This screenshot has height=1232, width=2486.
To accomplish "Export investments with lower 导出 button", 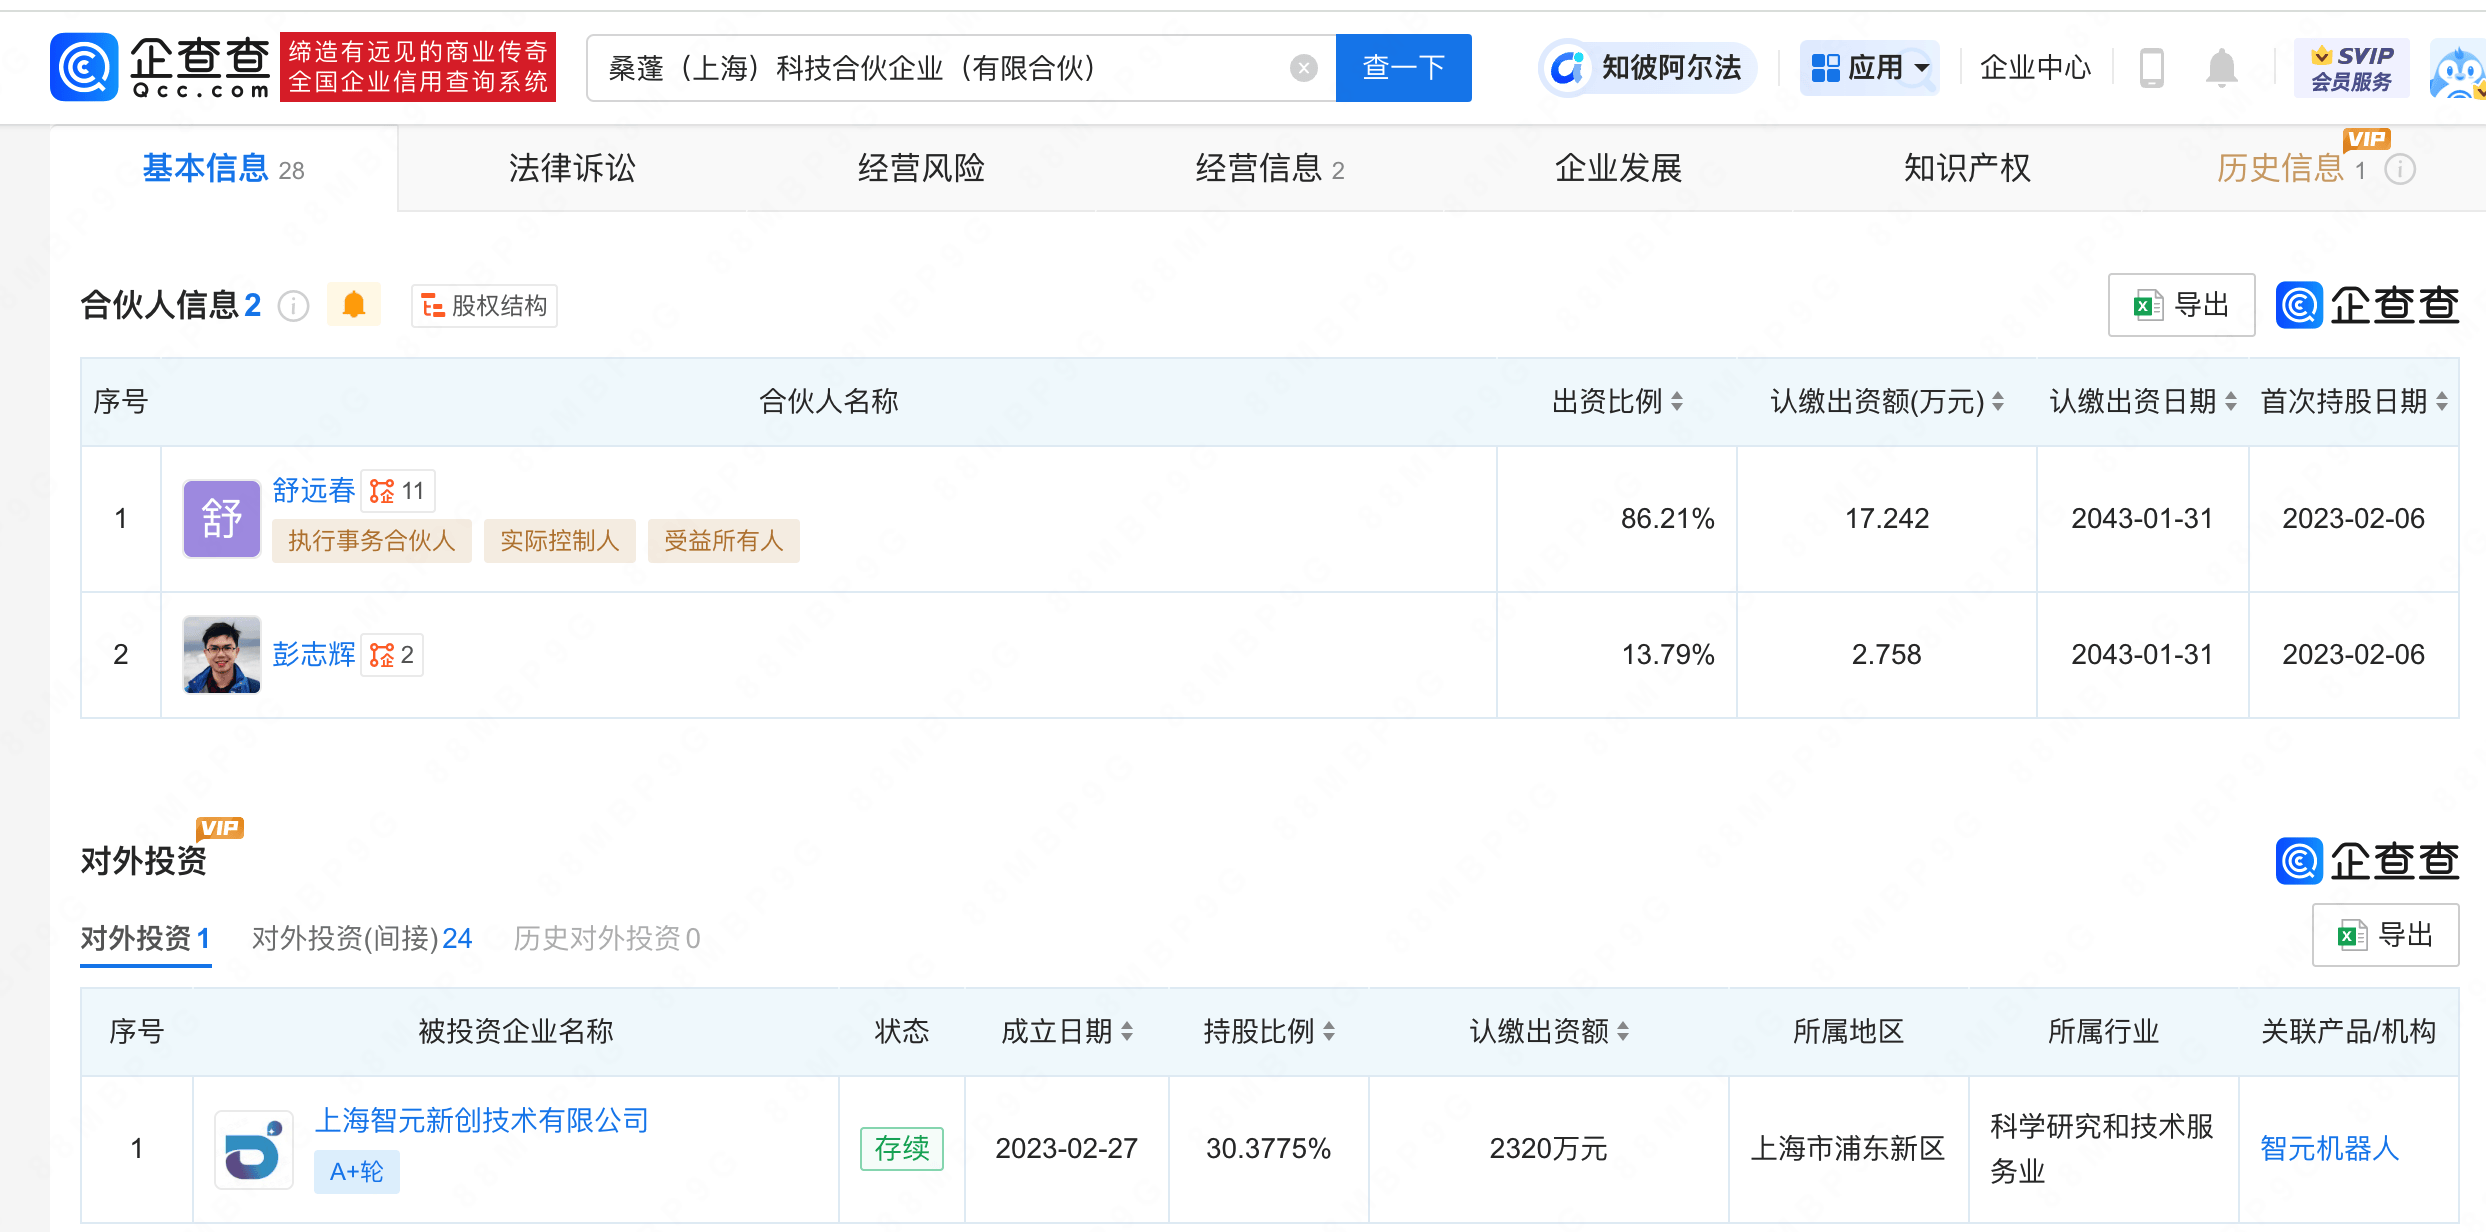I will pyautogui.click(x=2385, y=935).
